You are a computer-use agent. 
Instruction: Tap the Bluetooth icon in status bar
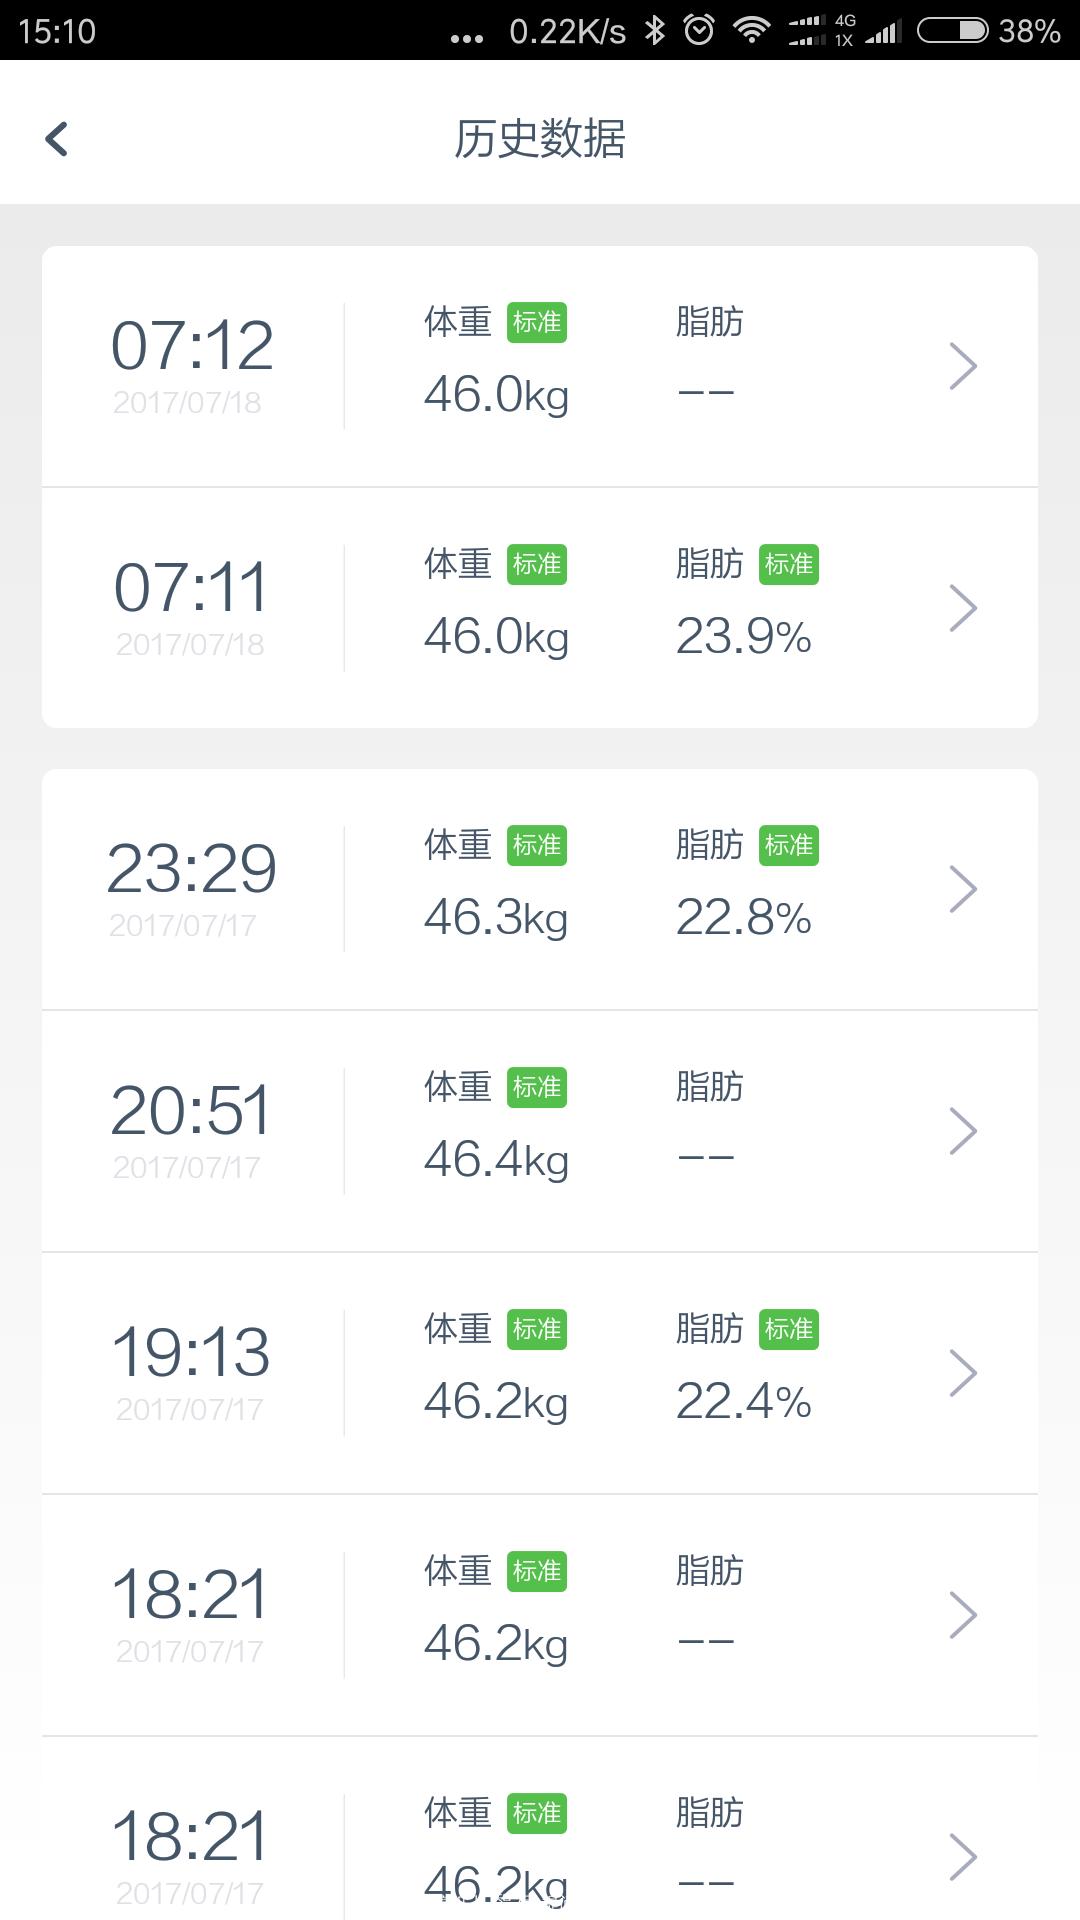655,30
